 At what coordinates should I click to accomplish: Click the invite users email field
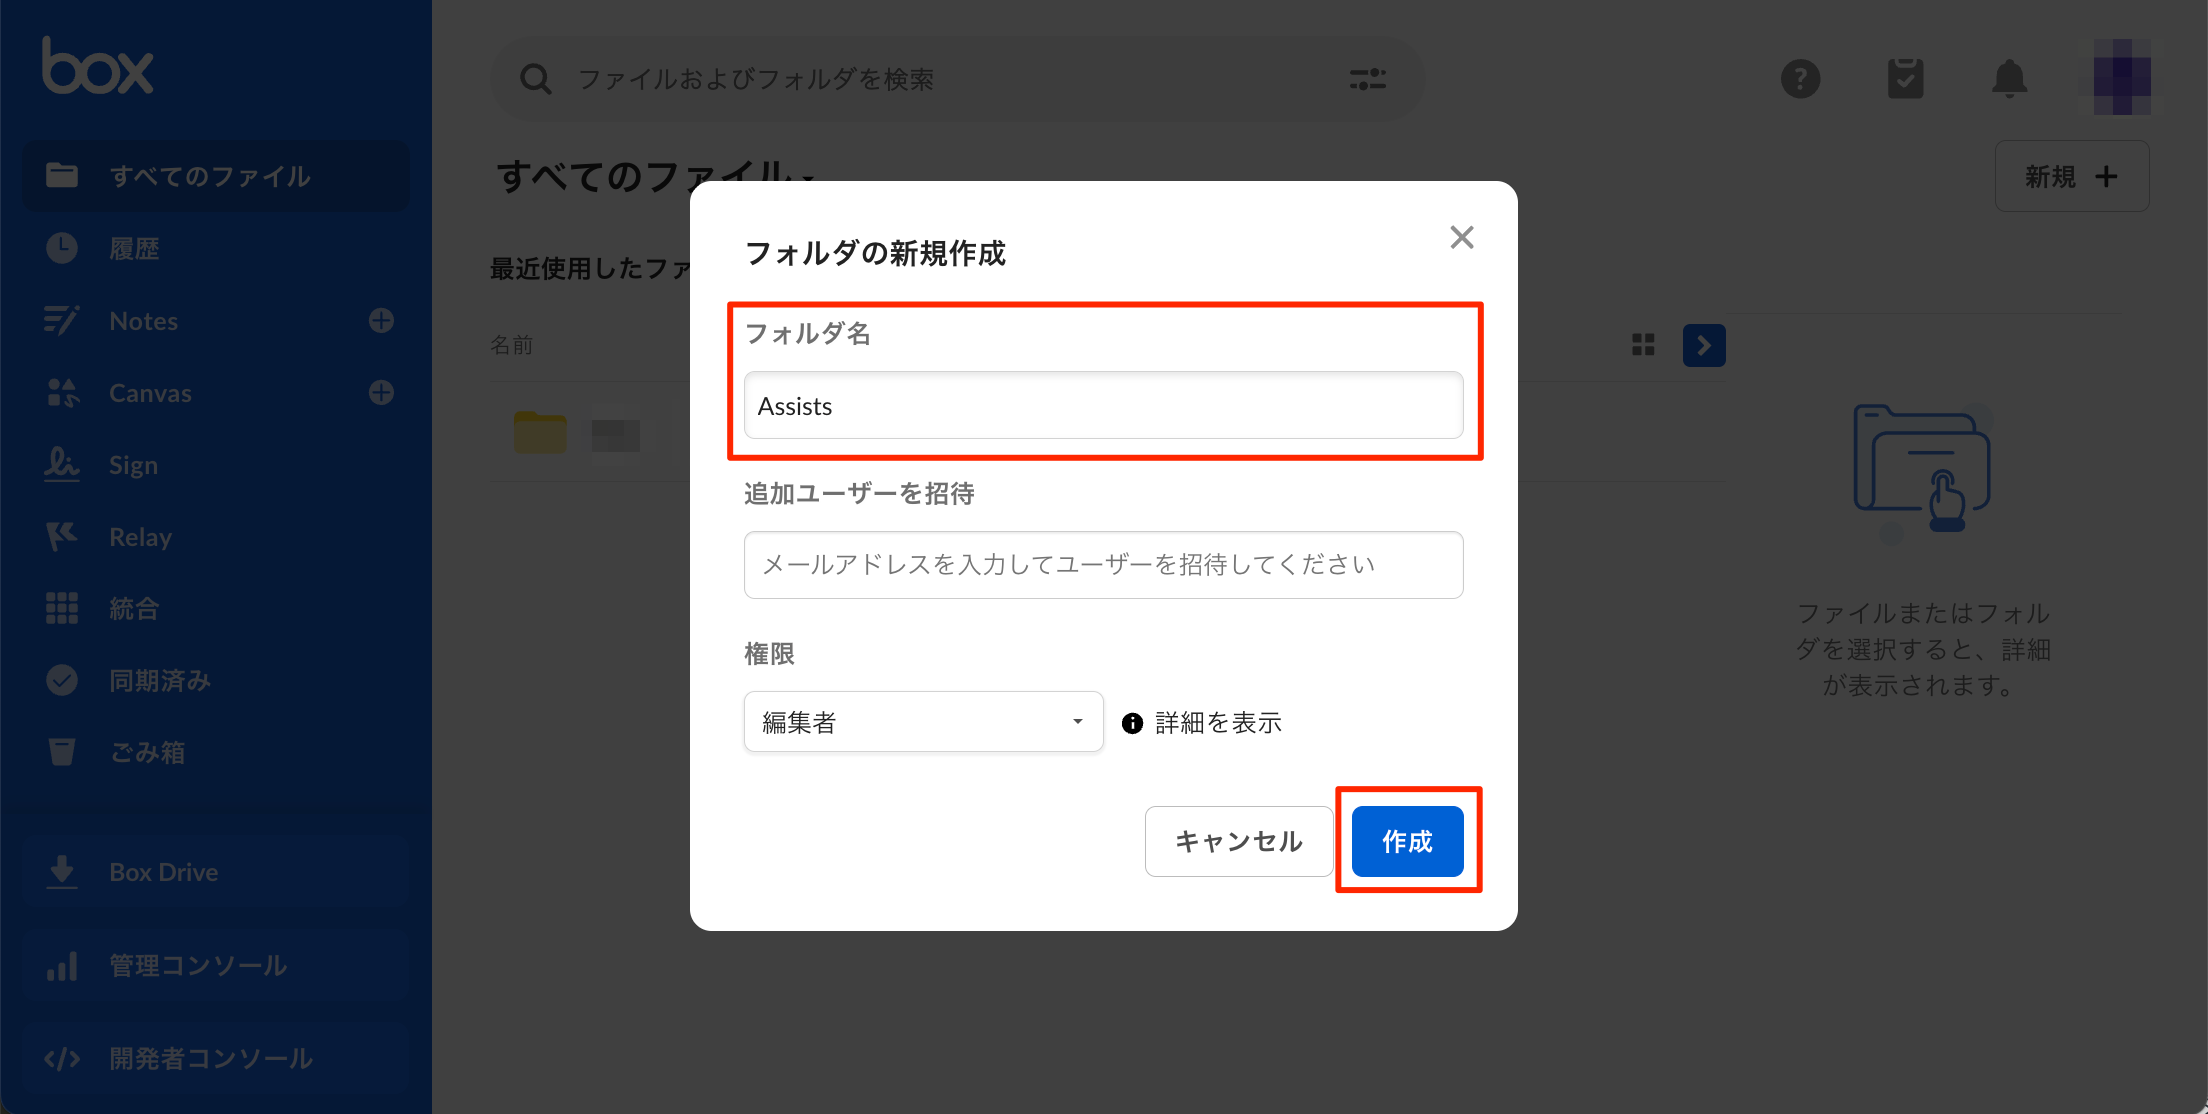pos(1103,565)
